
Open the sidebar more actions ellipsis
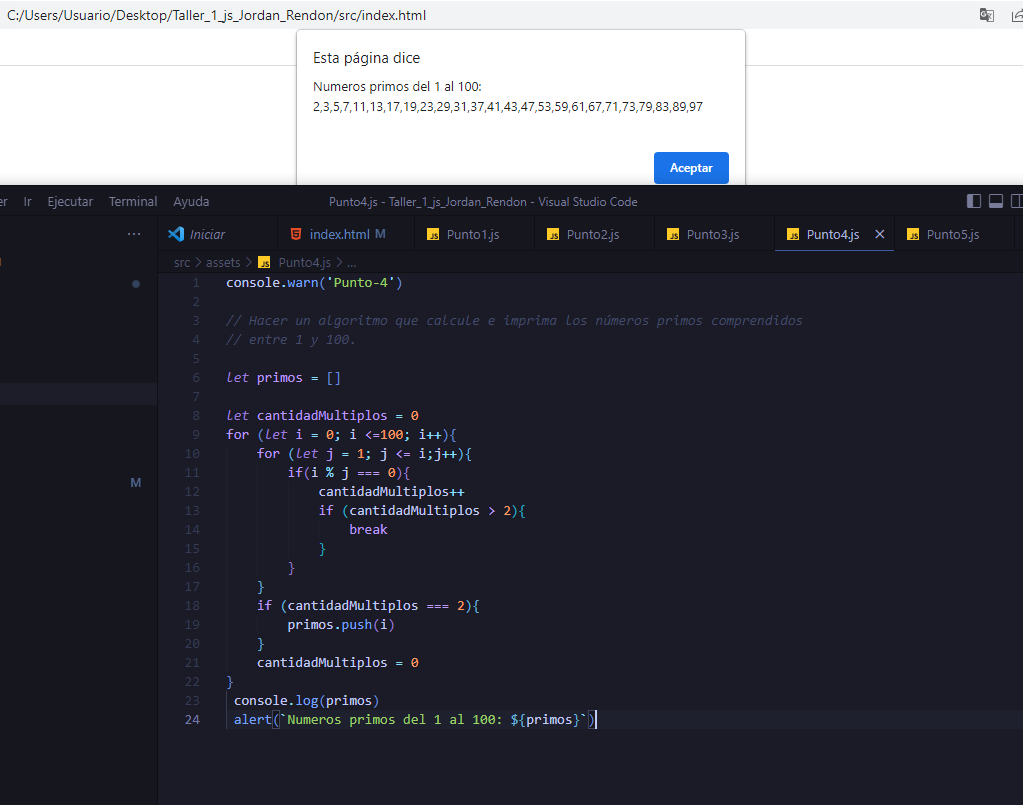point(134,234)
